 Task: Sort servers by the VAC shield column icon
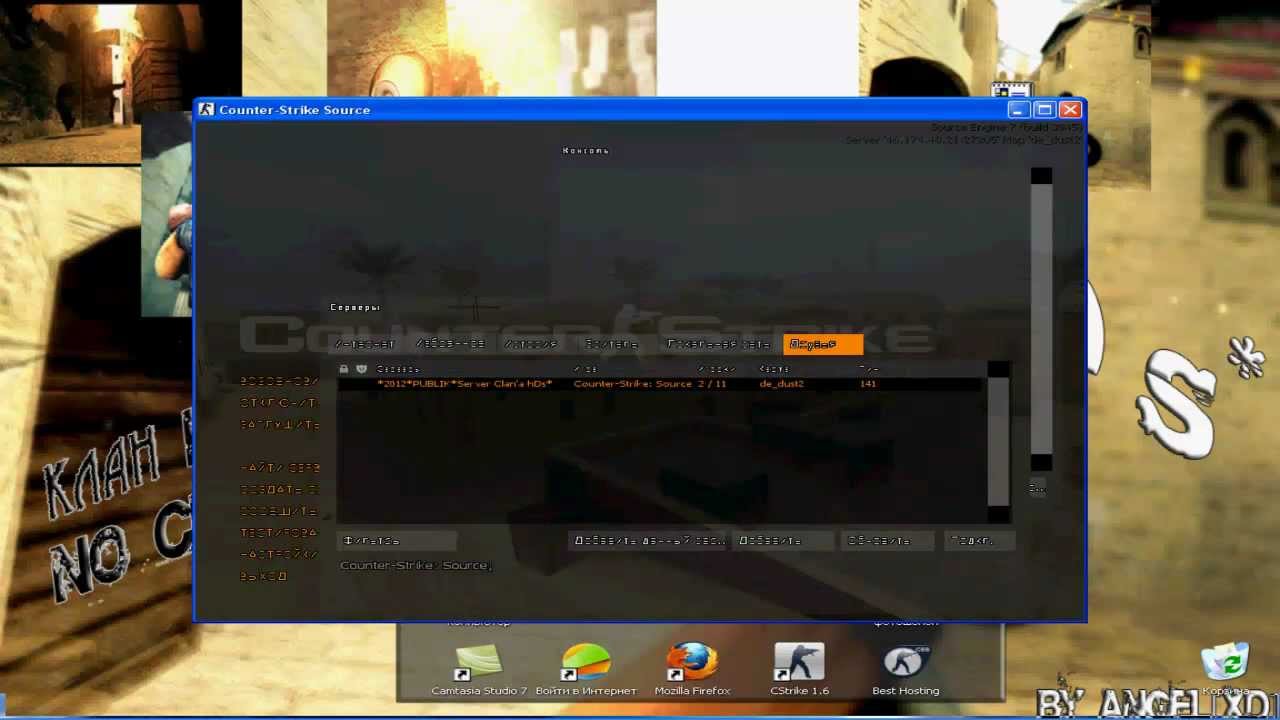coord(361,369)
